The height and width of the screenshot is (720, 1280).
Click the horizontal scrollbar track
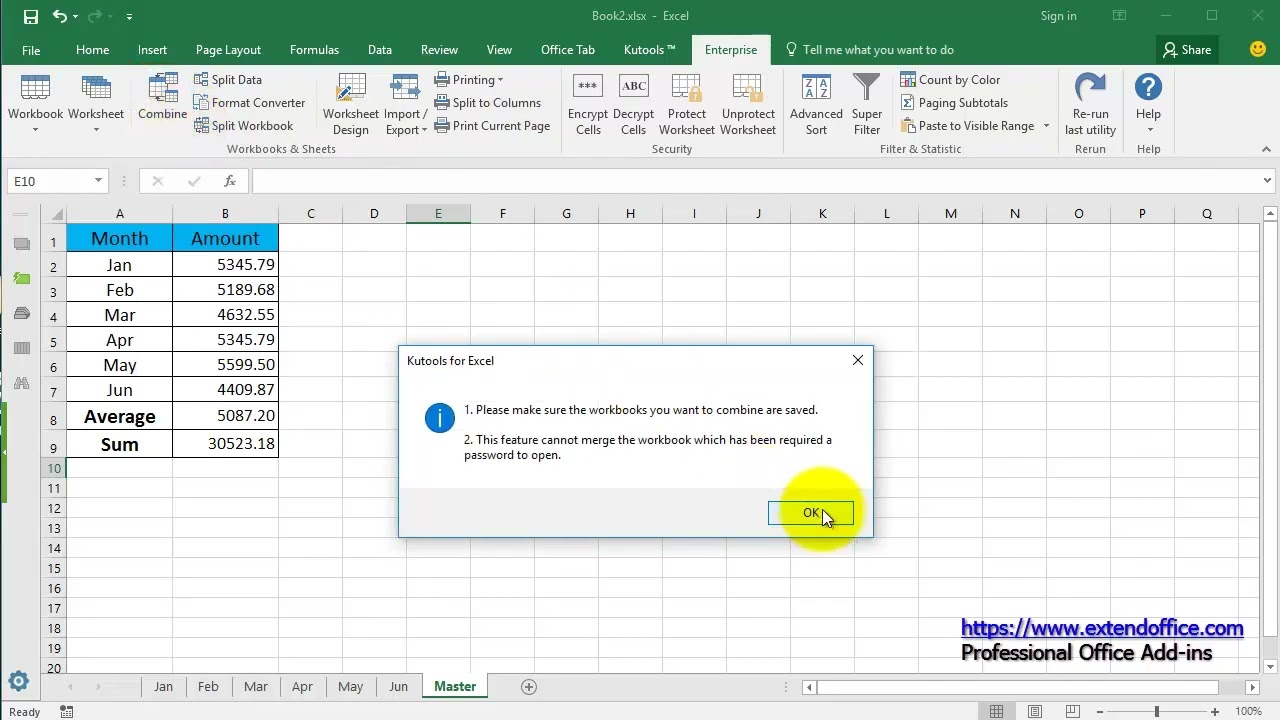pos(1018,687)
